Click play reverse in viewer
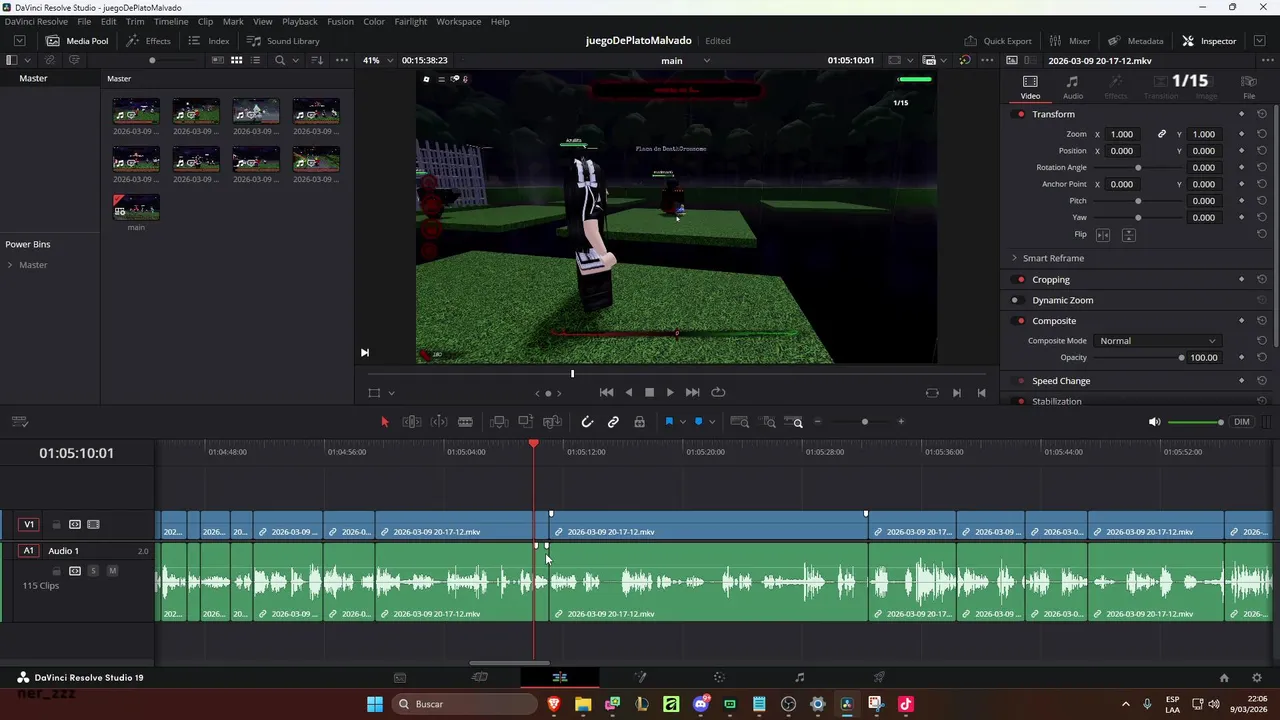 tap(628, 393)
